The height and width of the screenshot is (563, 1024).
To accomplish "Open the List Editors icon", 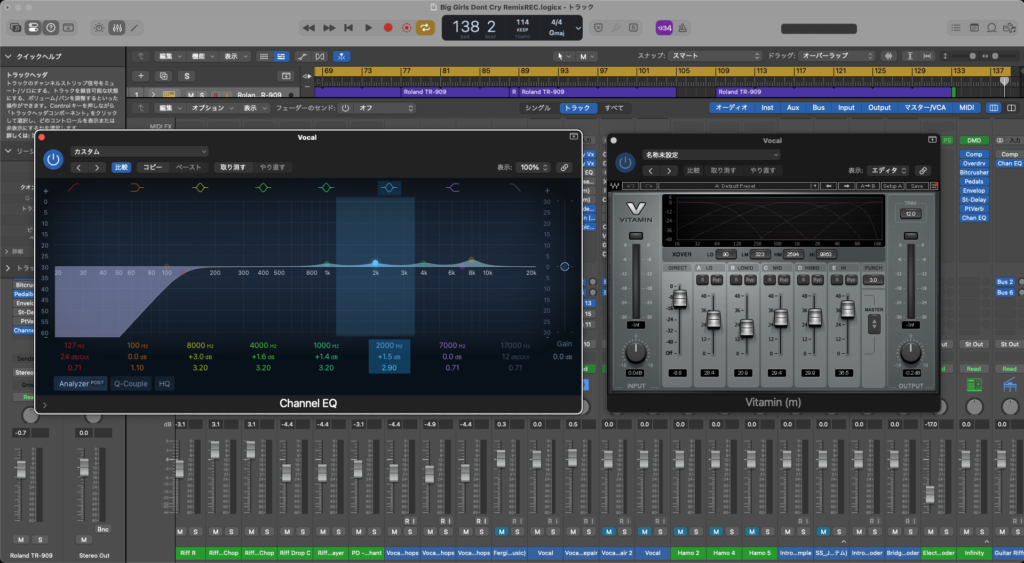I will pyautogui.click(x=955, y=27).
